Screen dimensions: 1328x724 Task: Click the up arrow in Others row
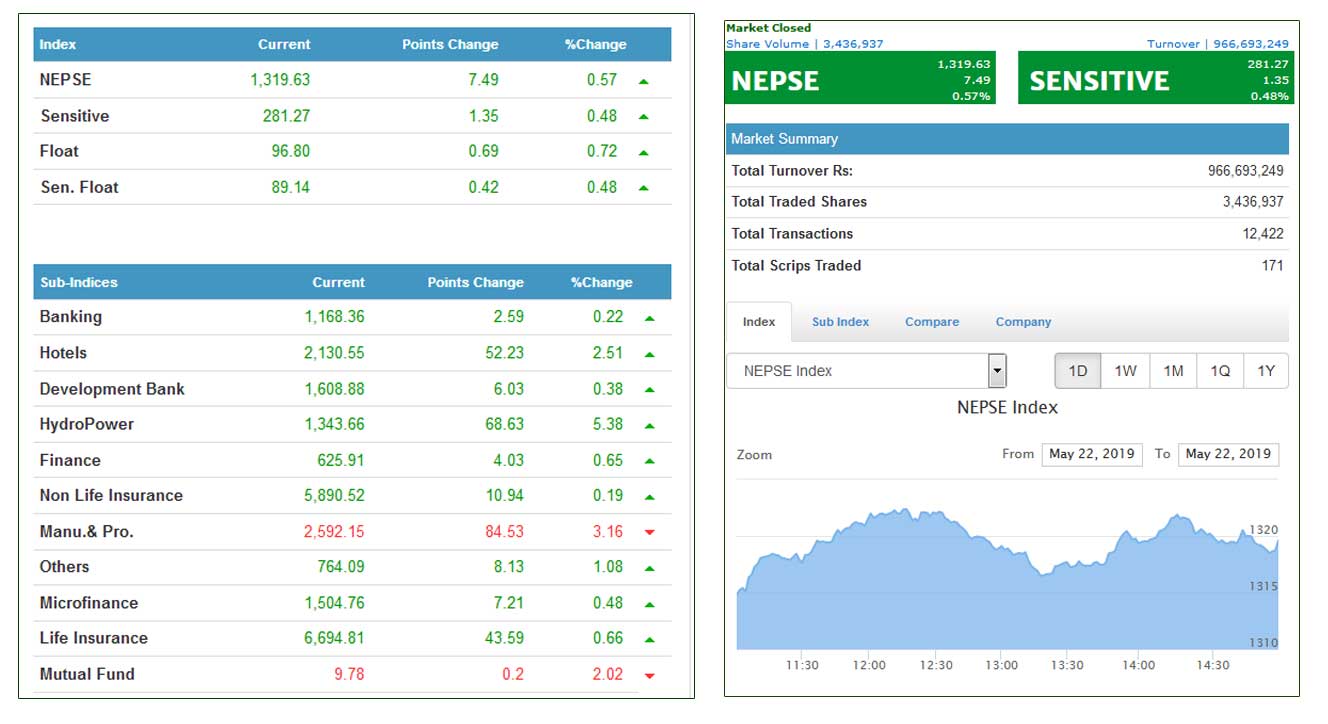[650, 568]
